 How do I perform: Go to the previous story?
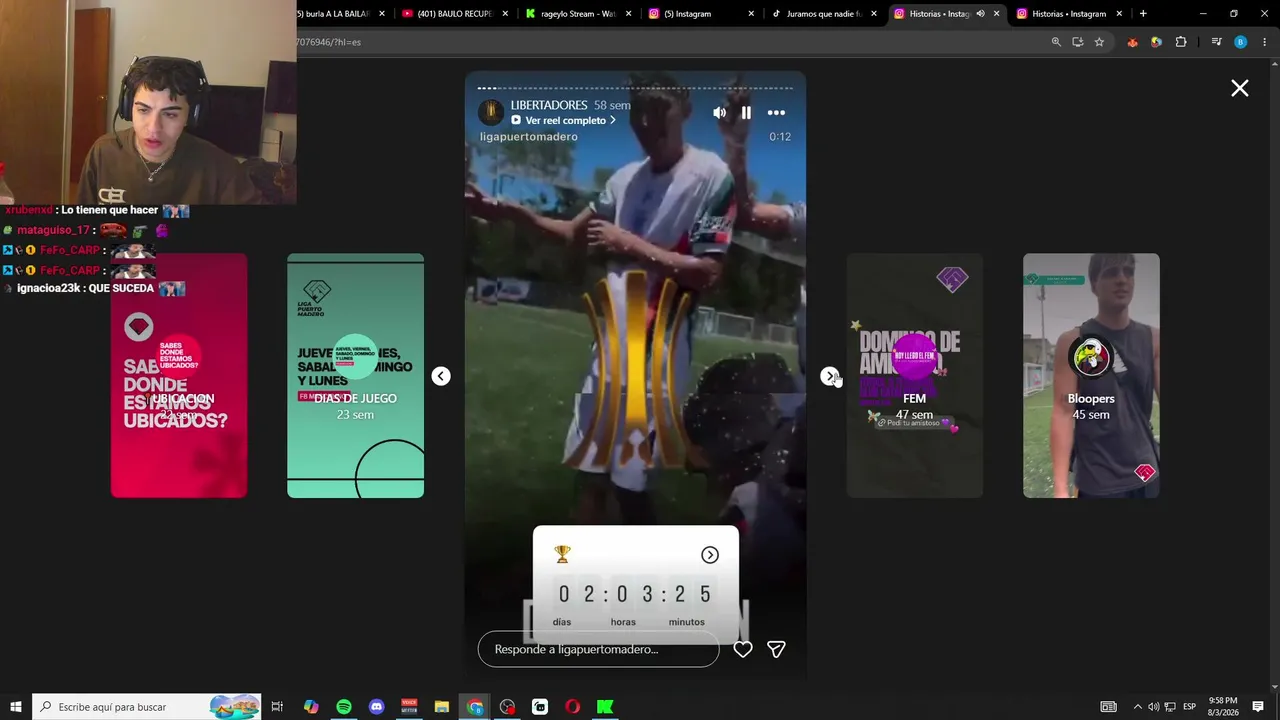click(441, 376)
